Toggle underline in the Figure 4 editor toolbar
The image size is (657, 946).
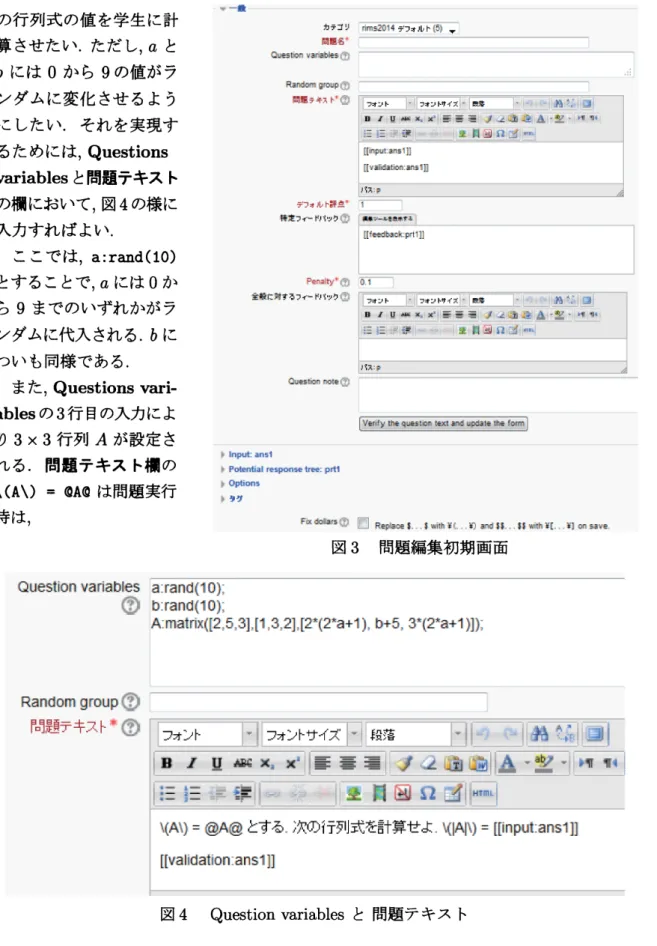217,763
